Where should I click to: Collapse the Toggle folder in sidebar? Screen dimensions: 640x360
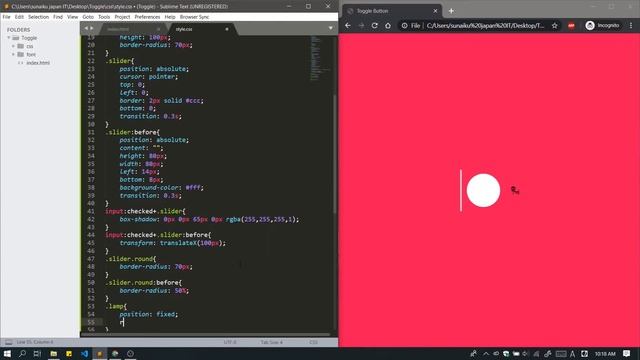point(9,38)
